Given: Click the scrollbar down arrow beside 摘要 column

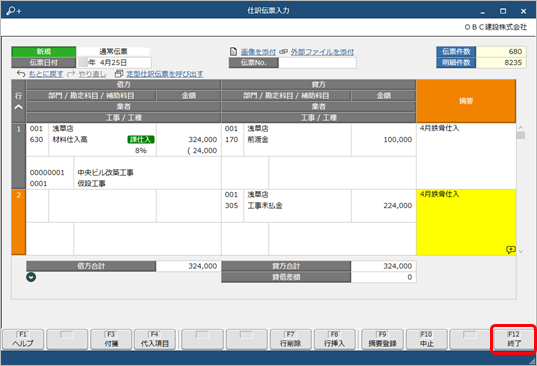Looking at the screenshot, I should [x=521, y=252].
